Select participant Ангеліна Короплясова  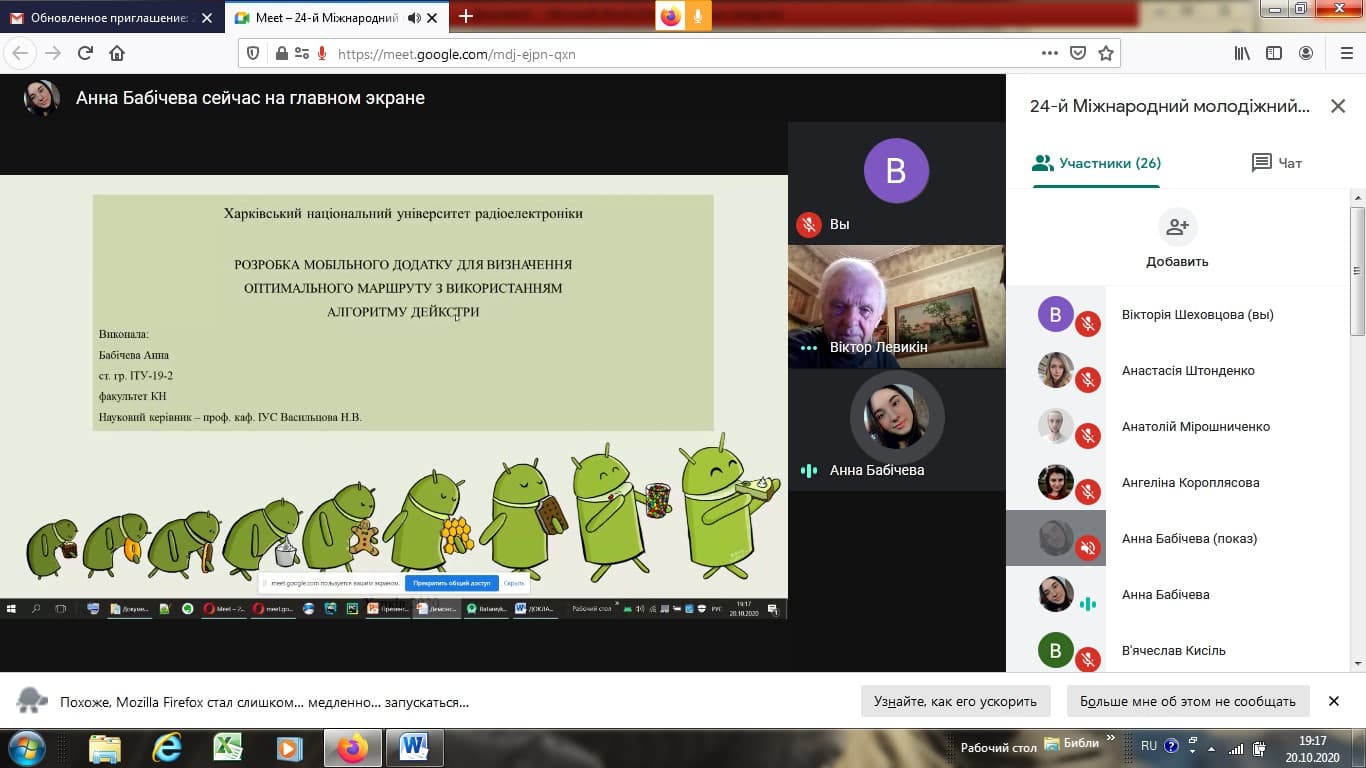1178,482
